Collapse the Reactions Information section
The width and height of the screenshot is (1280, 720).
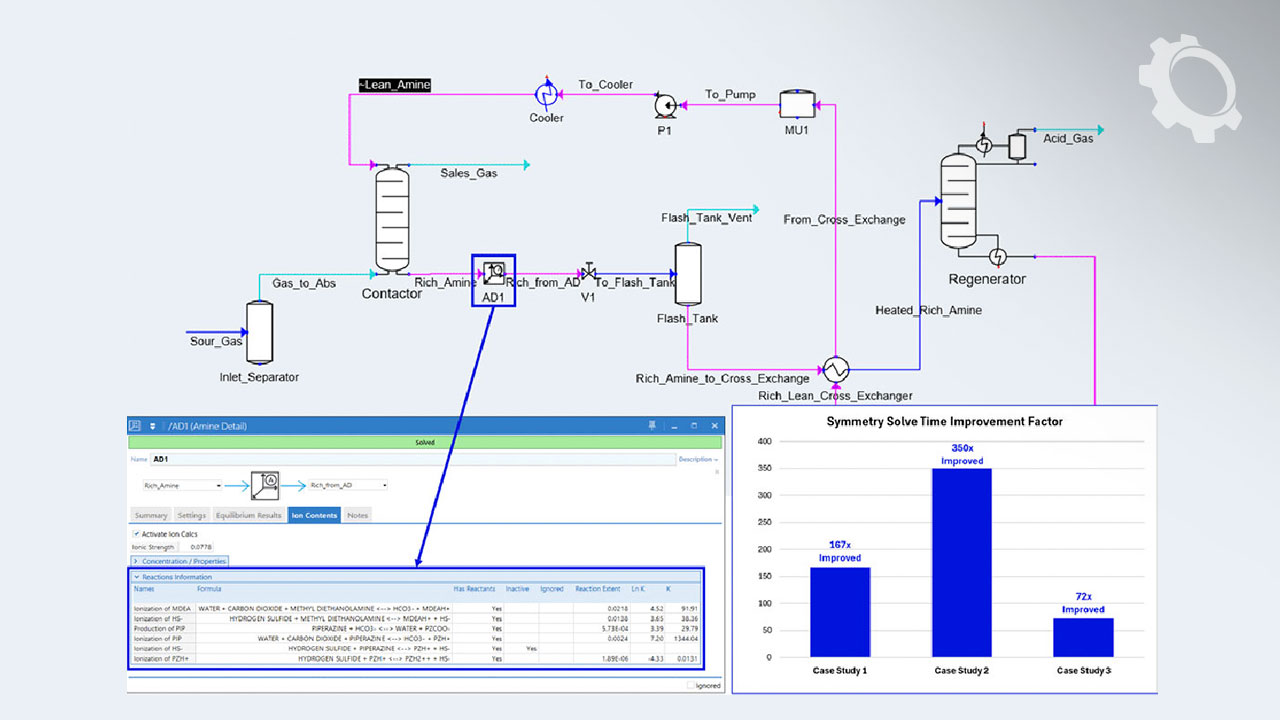pos(136,577)
